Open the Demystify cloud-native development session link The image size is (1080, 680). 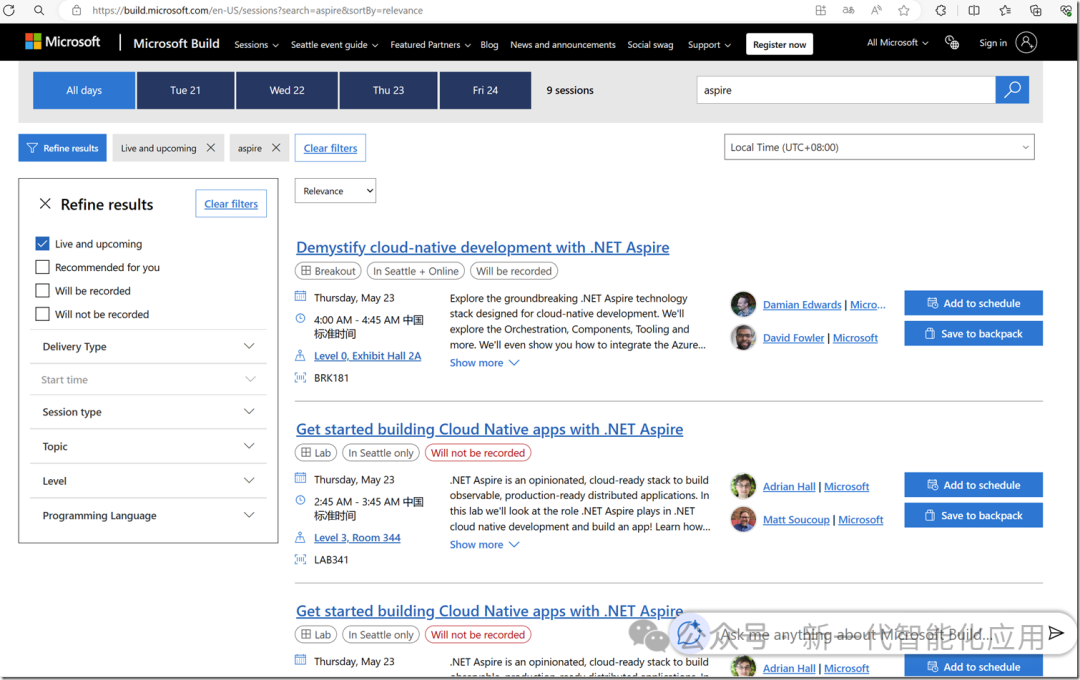coord(482,247)
